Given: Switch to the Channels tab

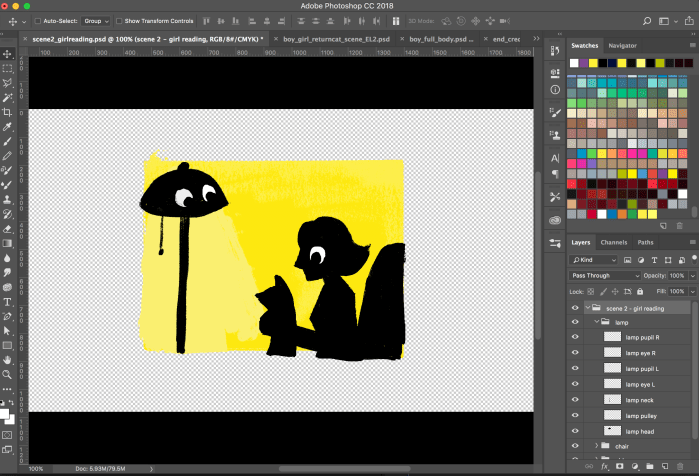Looking at the screenshot, I should pos(614,242).
